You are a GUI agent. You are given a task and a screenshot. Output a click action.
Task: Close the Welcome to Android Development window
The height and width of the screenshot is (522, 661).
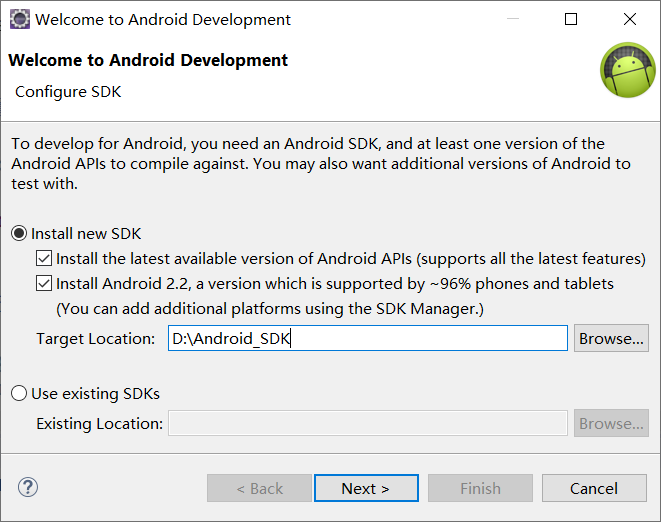pos(630,19)
